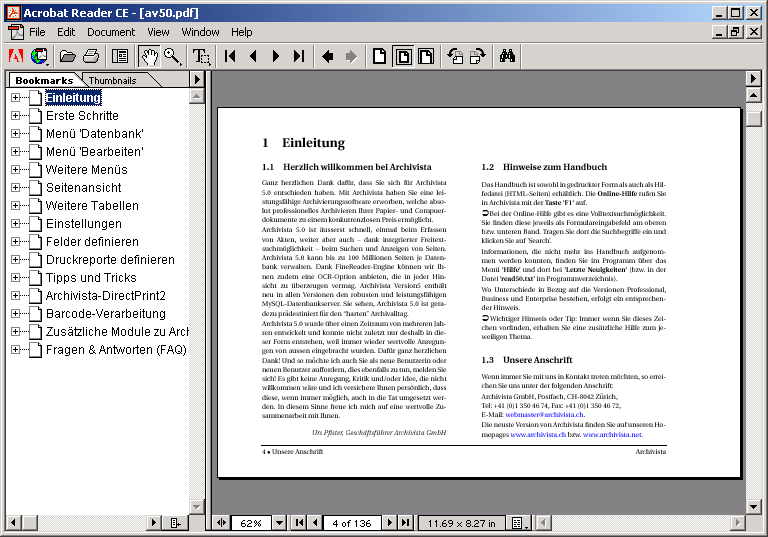Open the document pane arrow menu
The height and width of the screenshot is (537, 768).
pyautogui.click(x=753, y=78)
